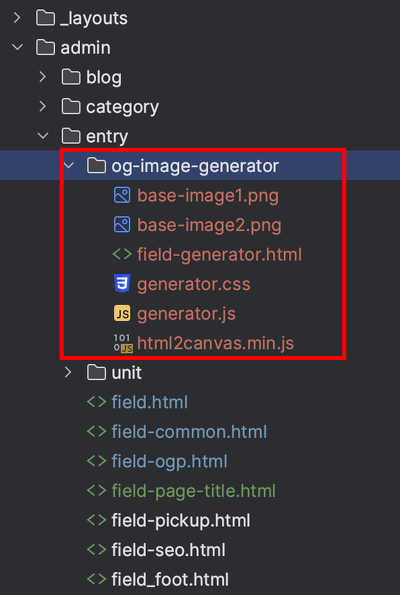The height and width of the screenshot is (595, 400).
Task: Expand the _layouts folder chevron
Action: 17,18
